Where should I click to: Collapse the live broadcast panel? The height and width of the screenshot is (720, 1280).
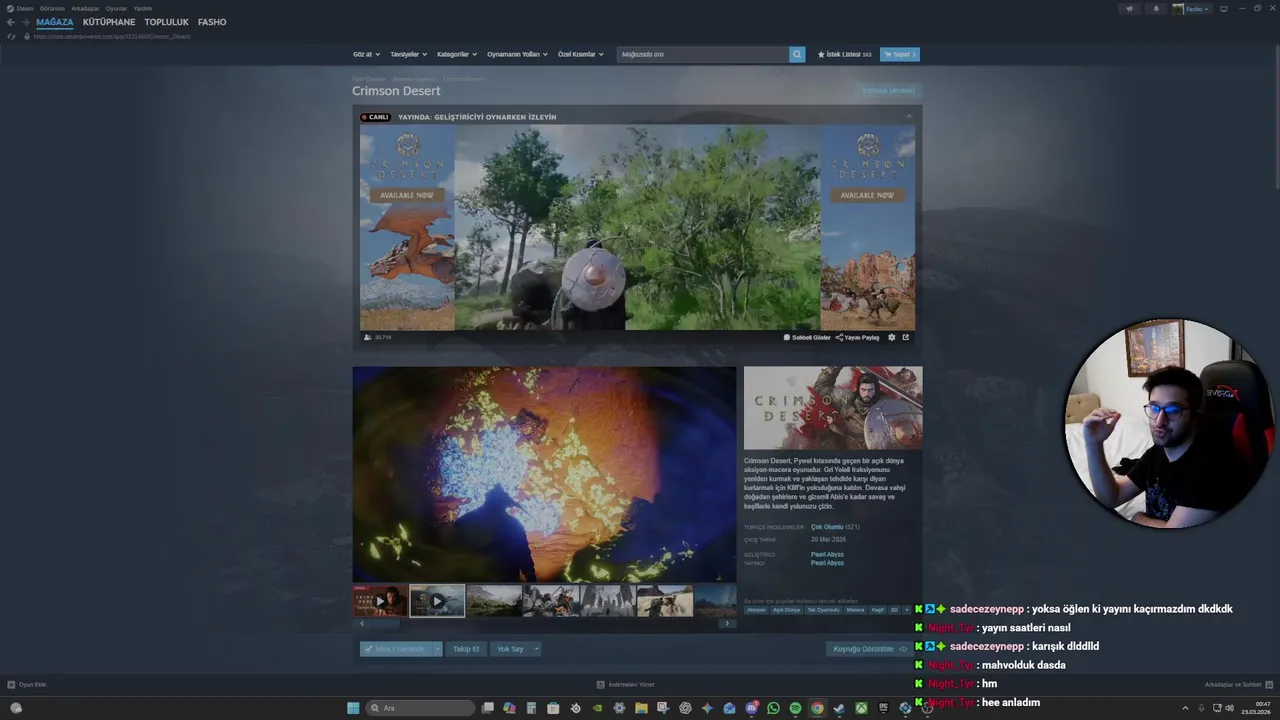909,117
